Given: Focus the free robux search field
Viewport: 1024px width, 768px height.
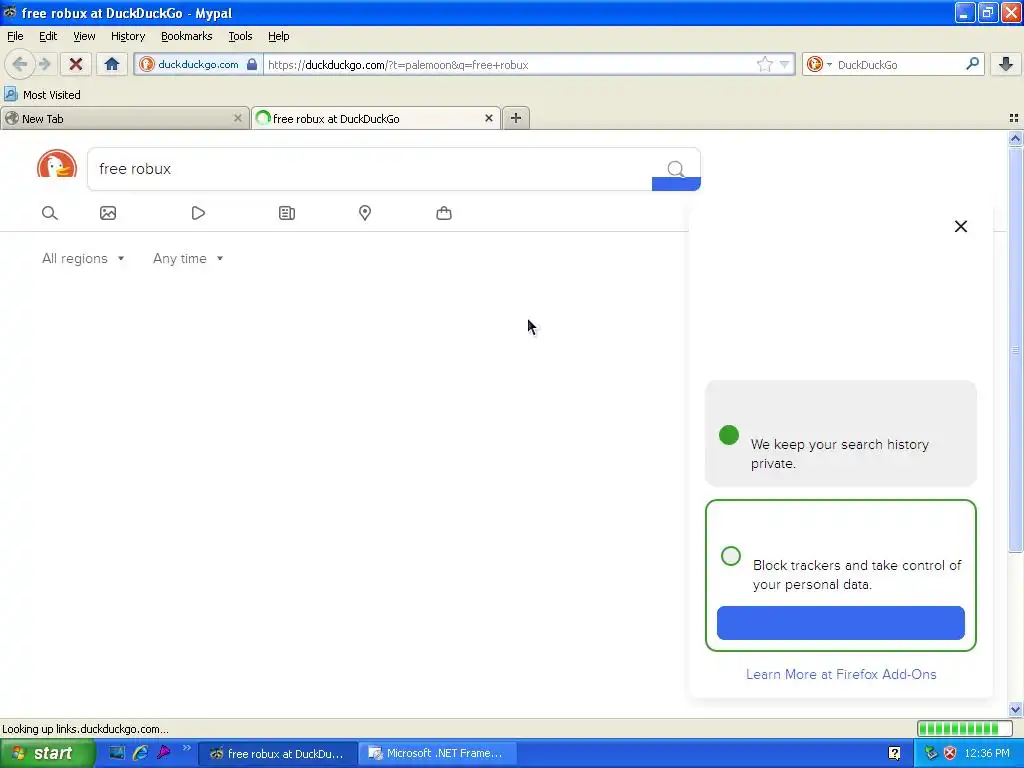Looking at the screenshot, I should (x=369, y=169).
